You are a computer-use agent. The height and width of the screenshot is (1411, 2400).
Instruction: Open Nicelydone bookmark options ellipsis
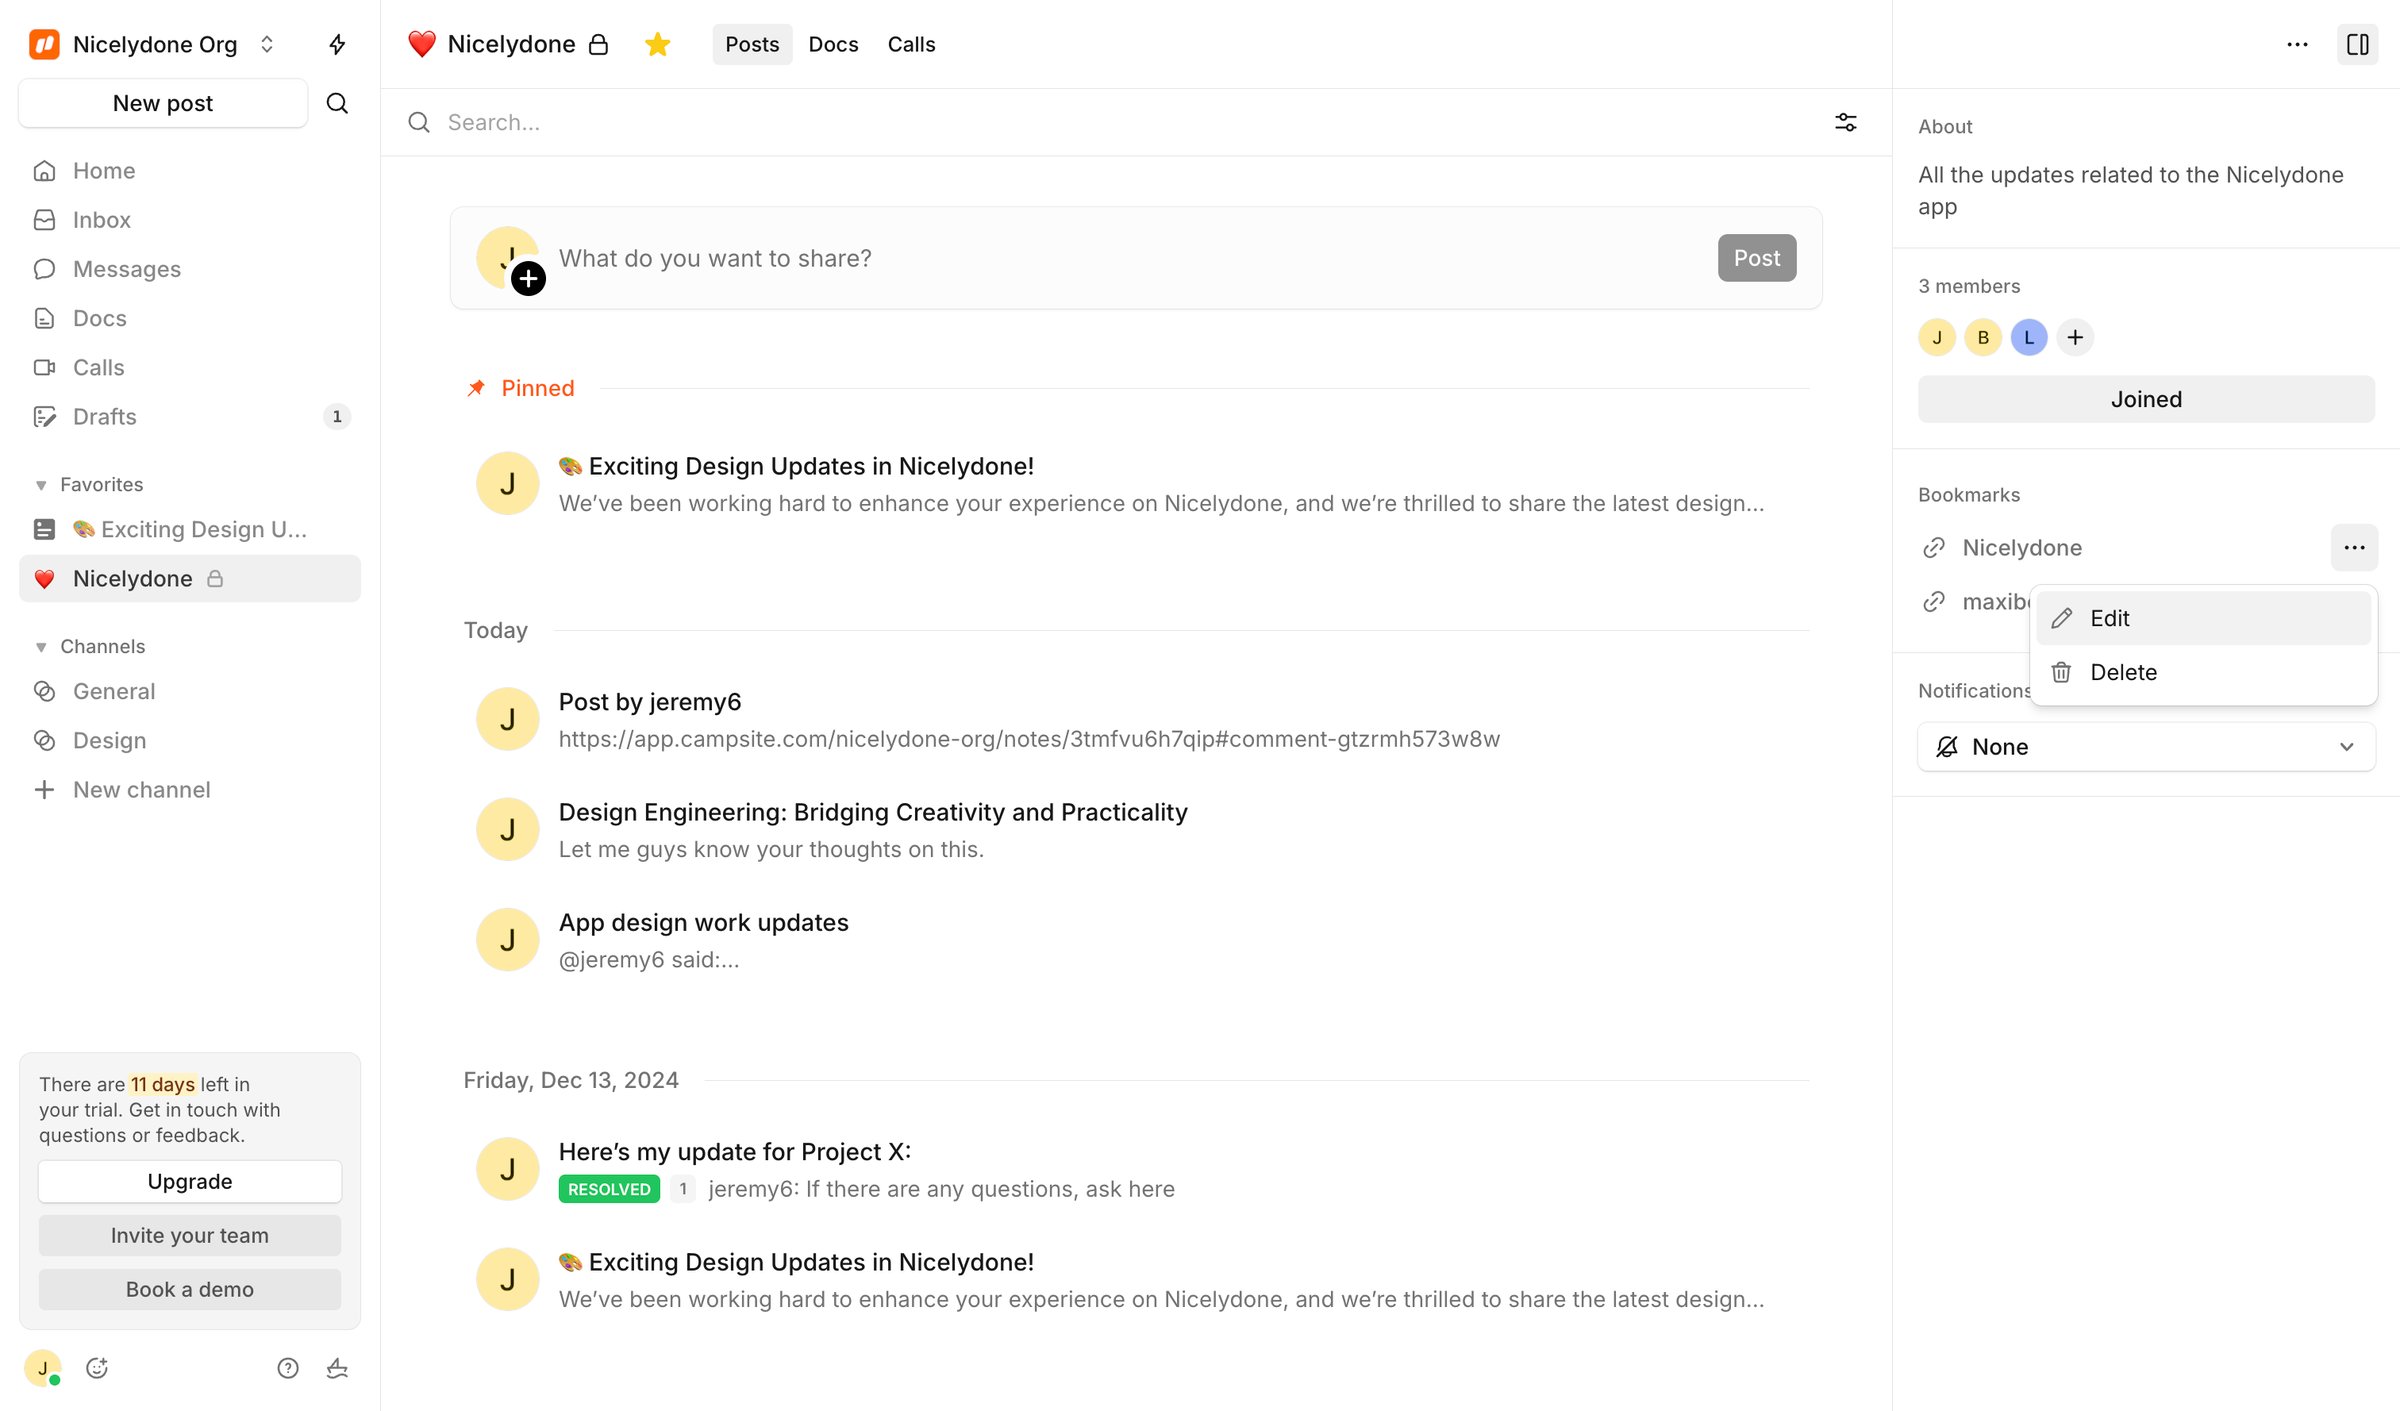point(2354,547)
